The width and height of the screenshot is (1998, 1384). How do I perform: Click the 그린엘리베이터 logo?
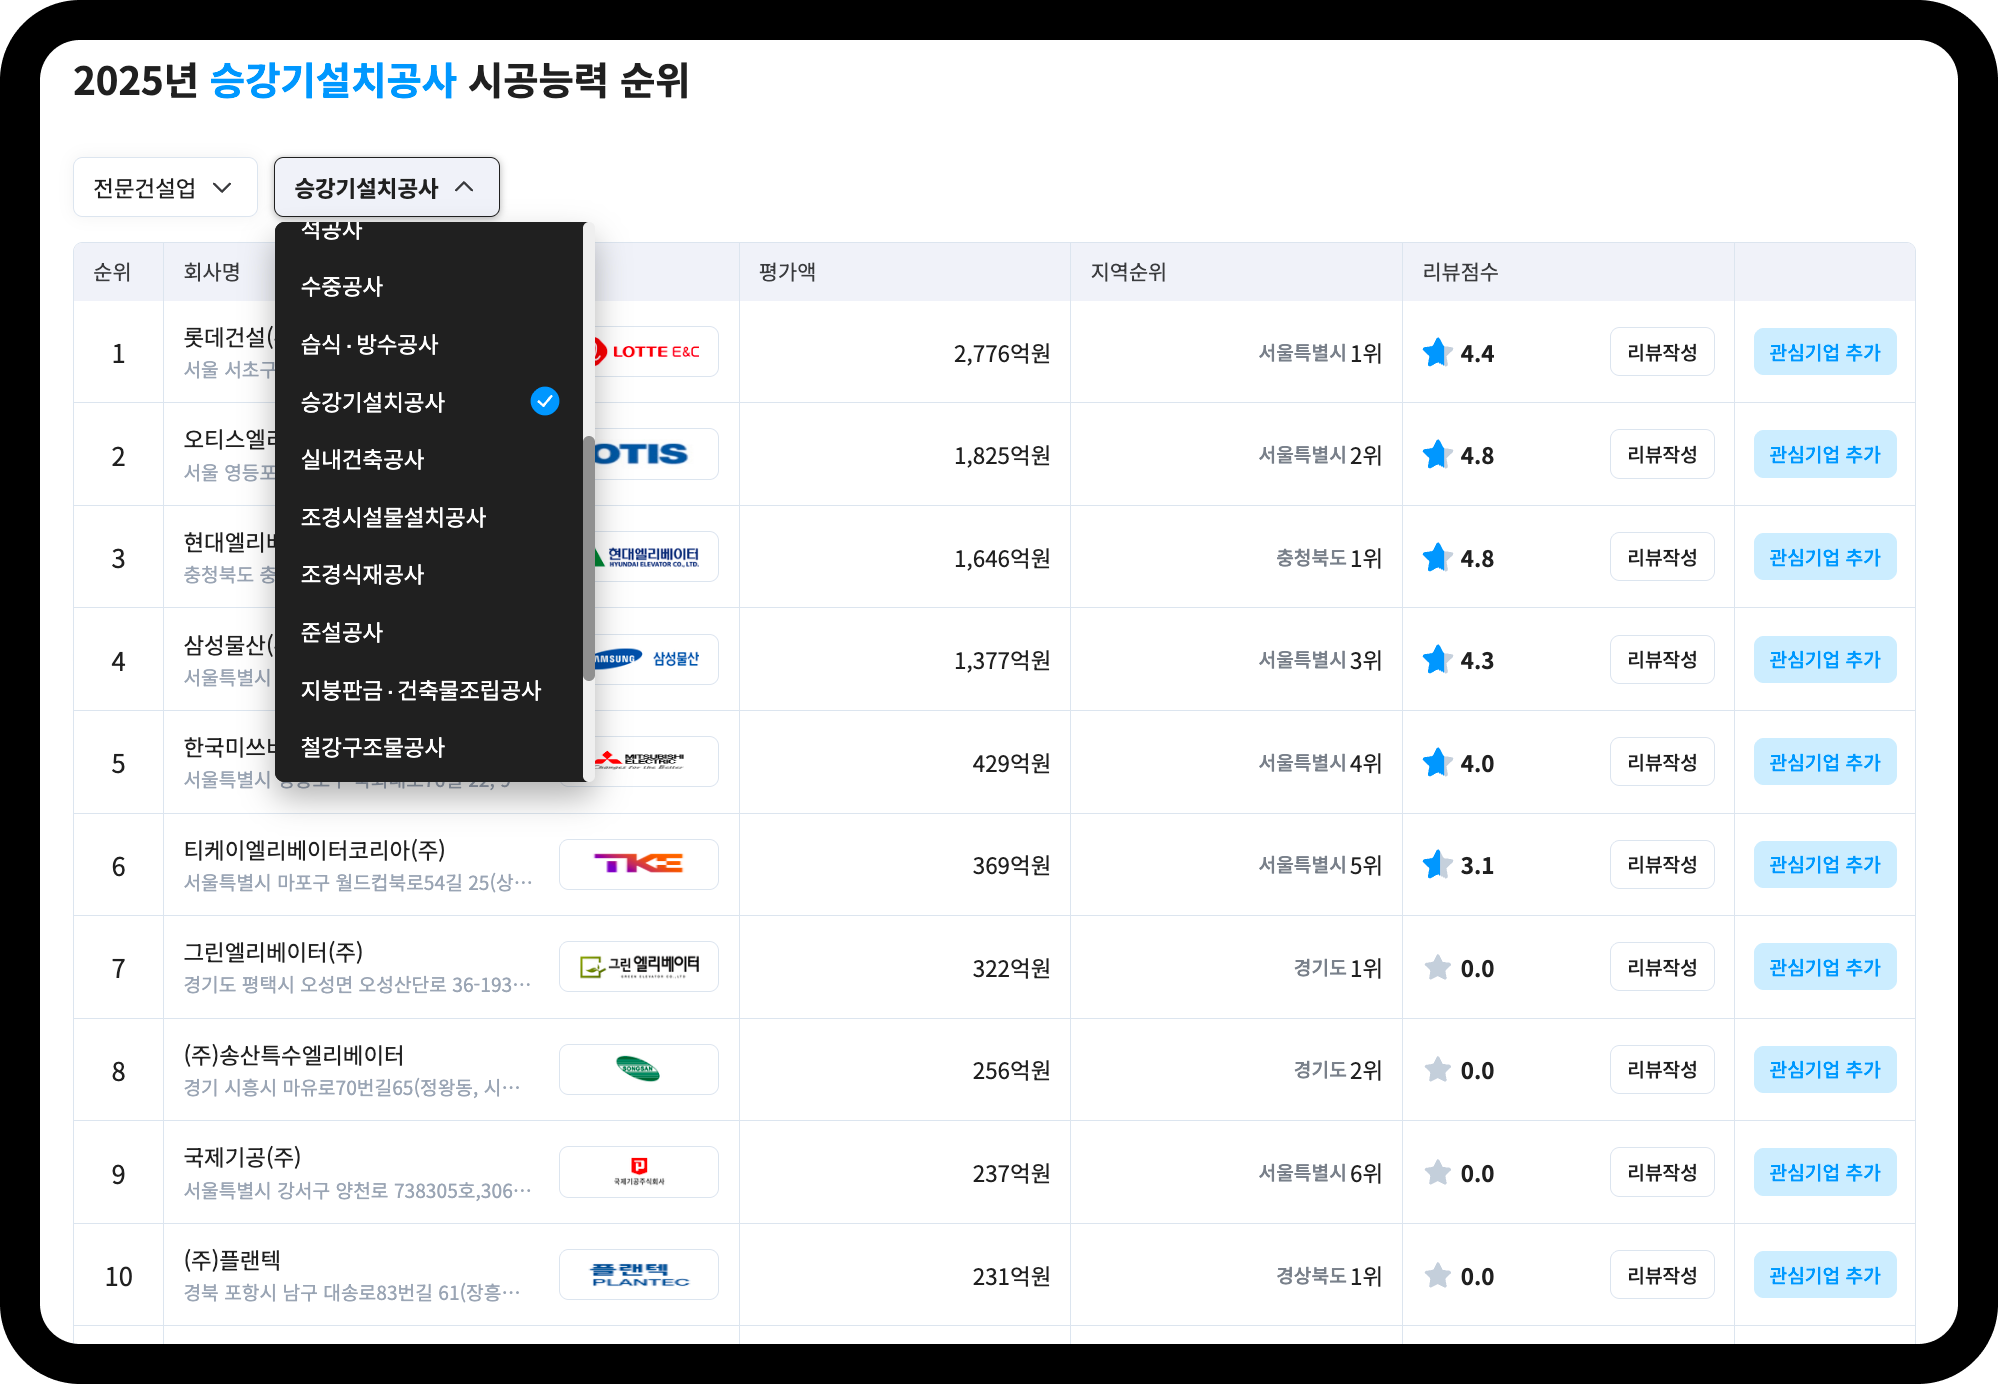639,966
